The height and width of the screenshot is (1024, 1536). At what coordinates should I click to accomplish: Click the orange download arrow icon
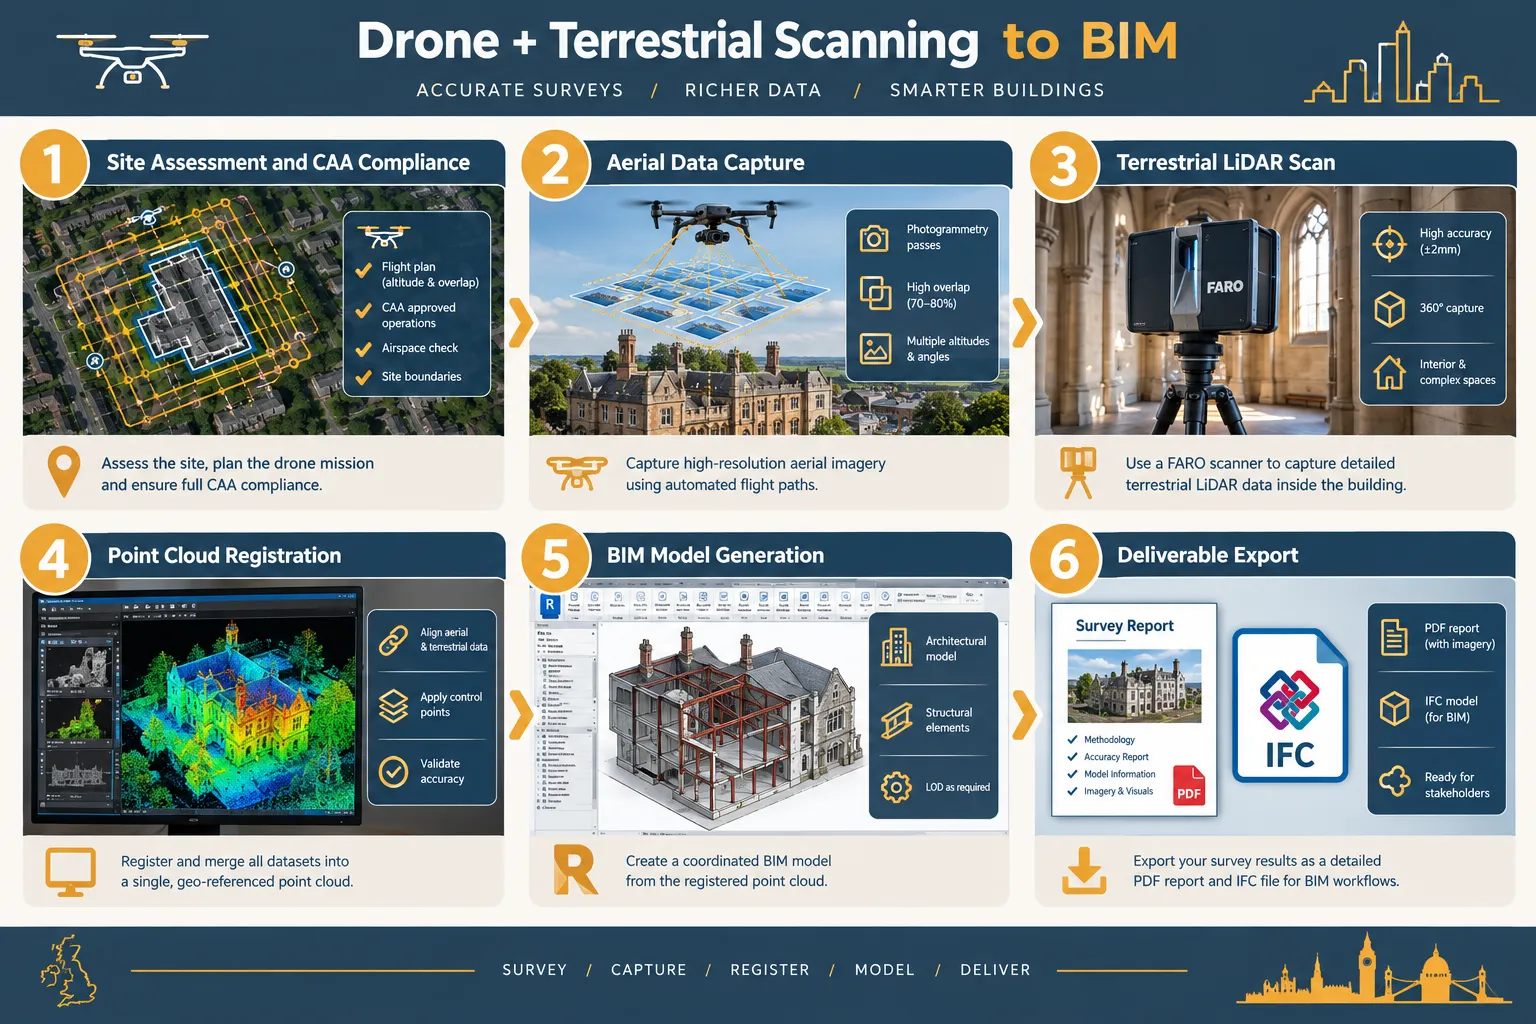click(x=1084, y=870)
